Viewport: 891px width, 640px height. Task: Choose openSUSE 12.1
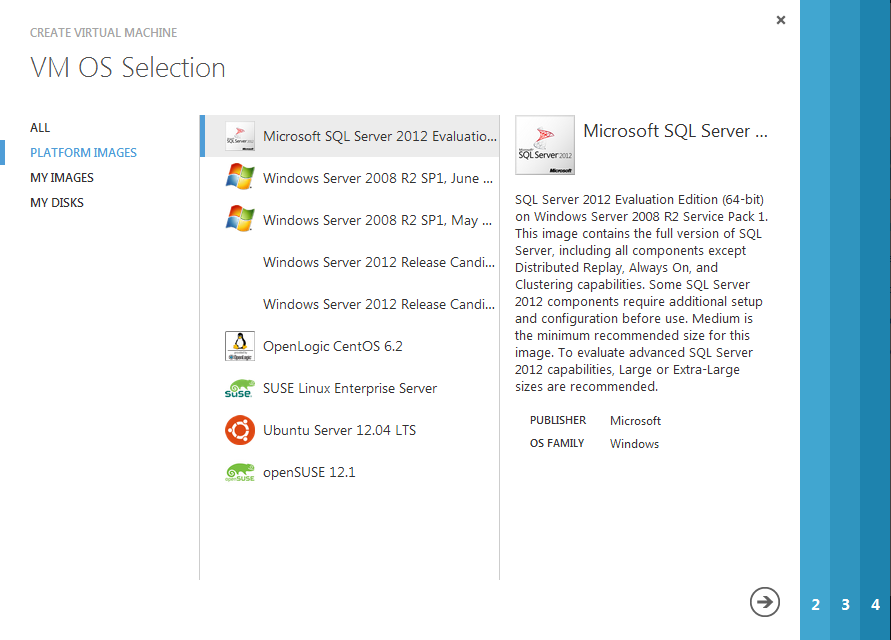click(350, 472)
